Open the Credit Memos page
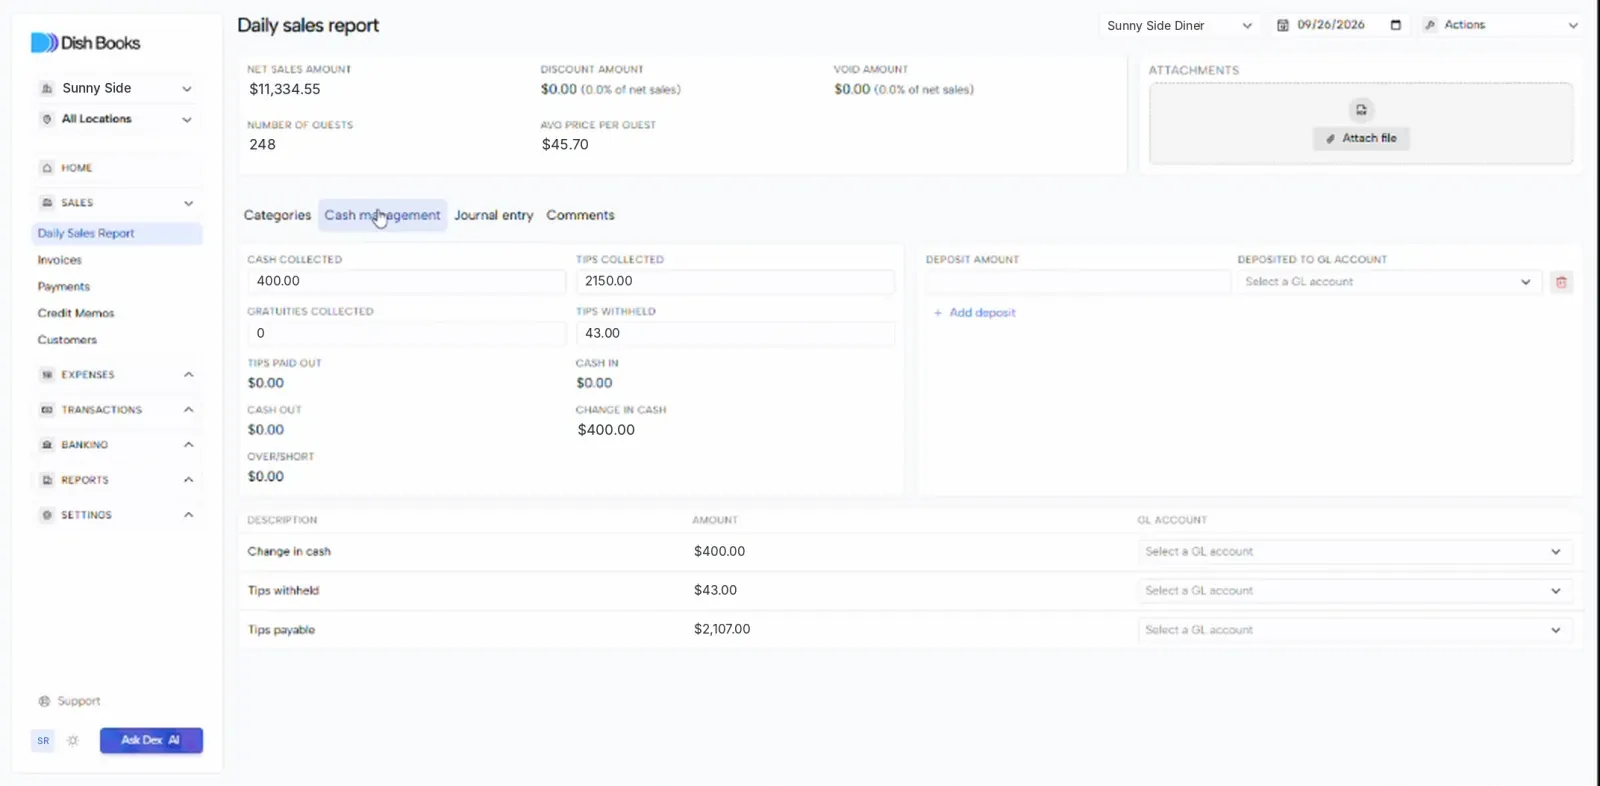 tap(76, 313)
